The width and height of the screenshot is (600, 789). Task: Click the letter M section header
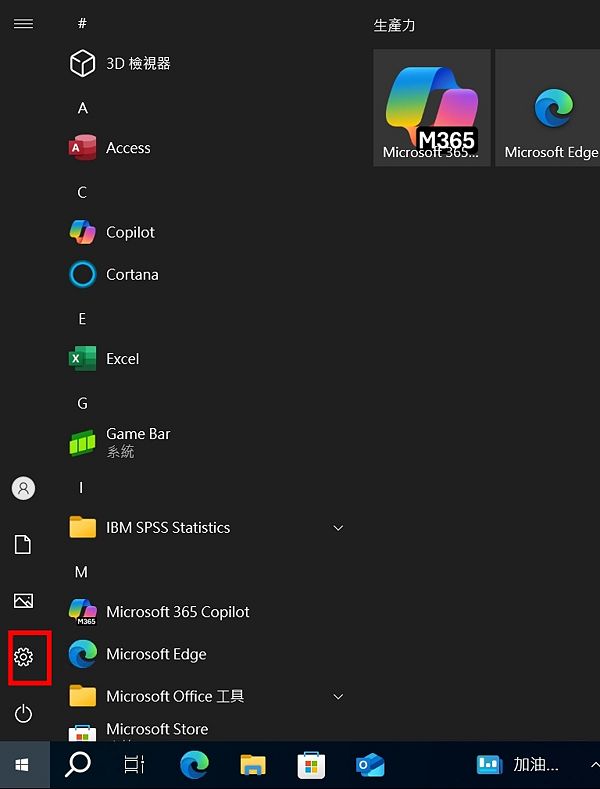pyautogui.click(x=82, y=572)
